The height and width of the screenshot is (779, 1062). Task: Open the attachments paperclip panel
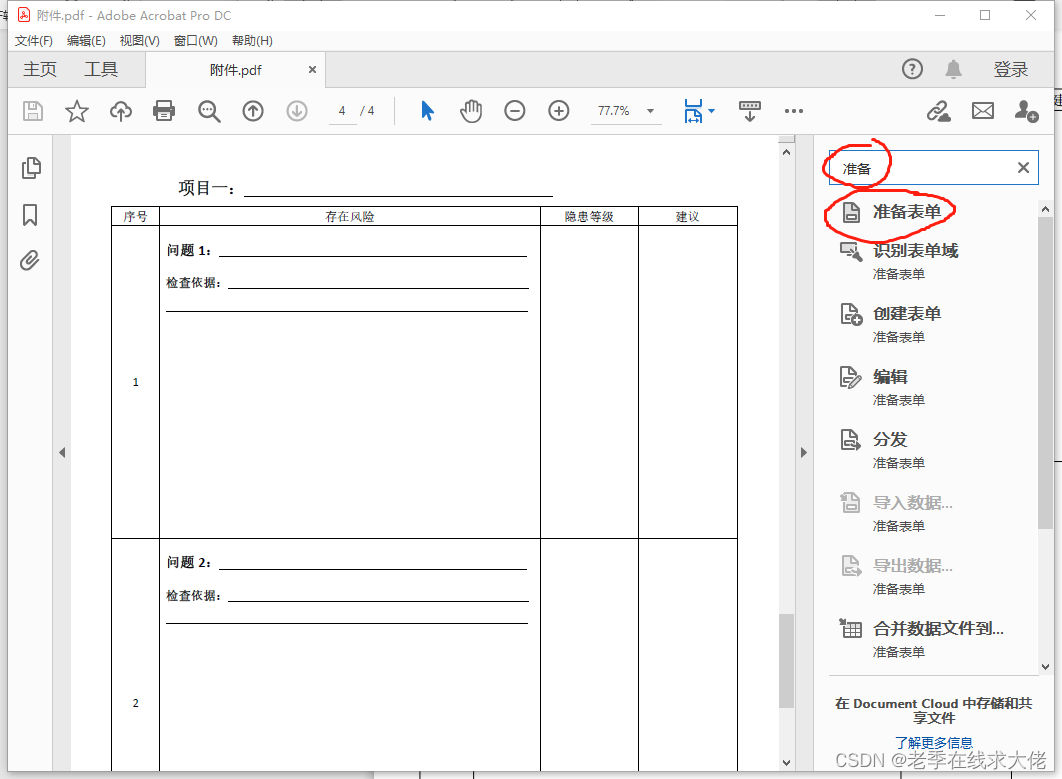tap(30, 261)
